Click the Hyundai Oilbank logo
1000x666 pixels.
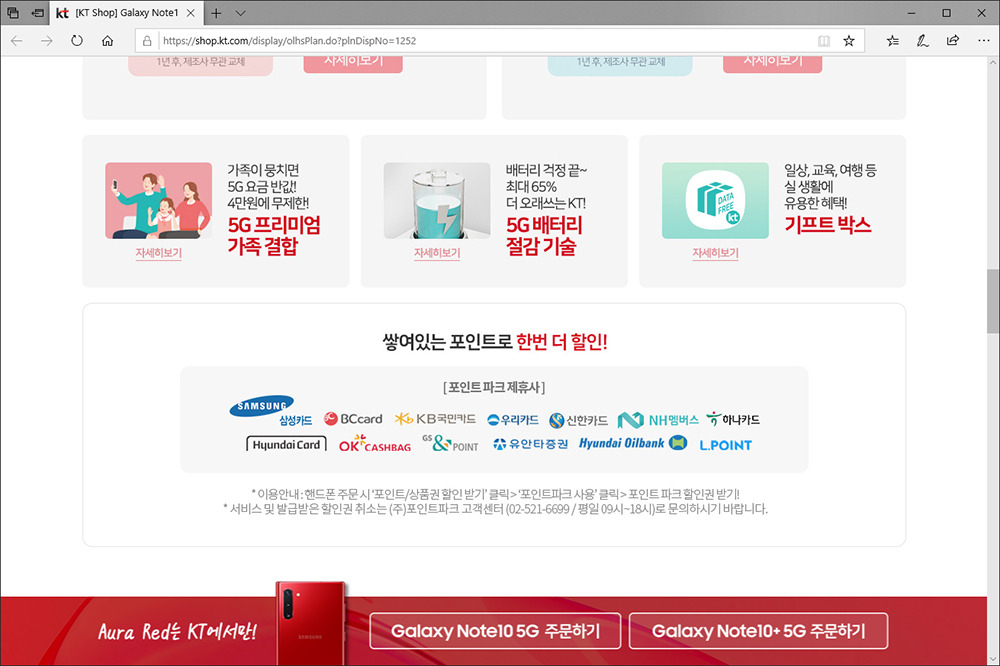click(633, 443)
